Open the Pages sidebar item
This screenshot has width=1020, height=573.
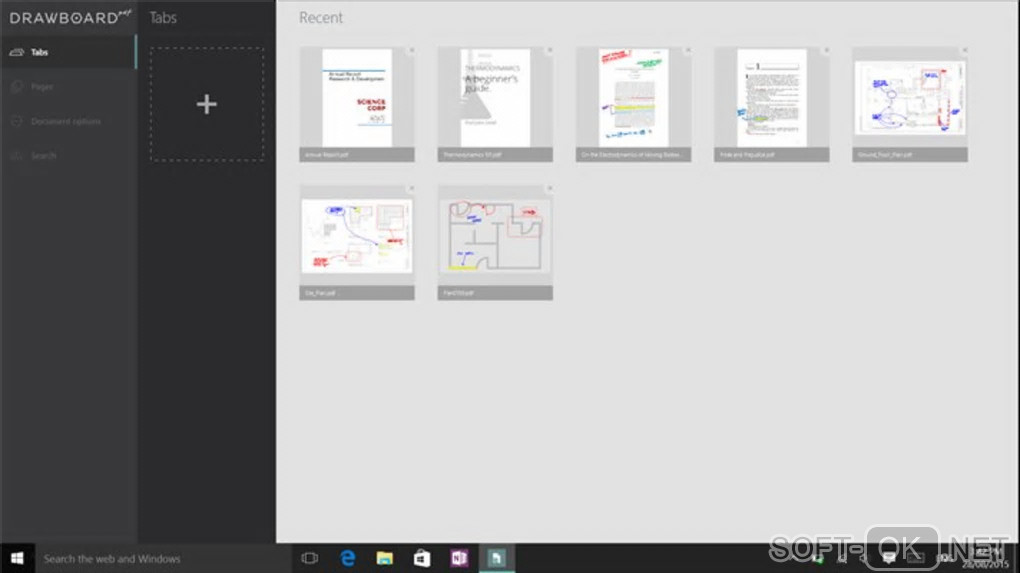[x=68, y=87]
